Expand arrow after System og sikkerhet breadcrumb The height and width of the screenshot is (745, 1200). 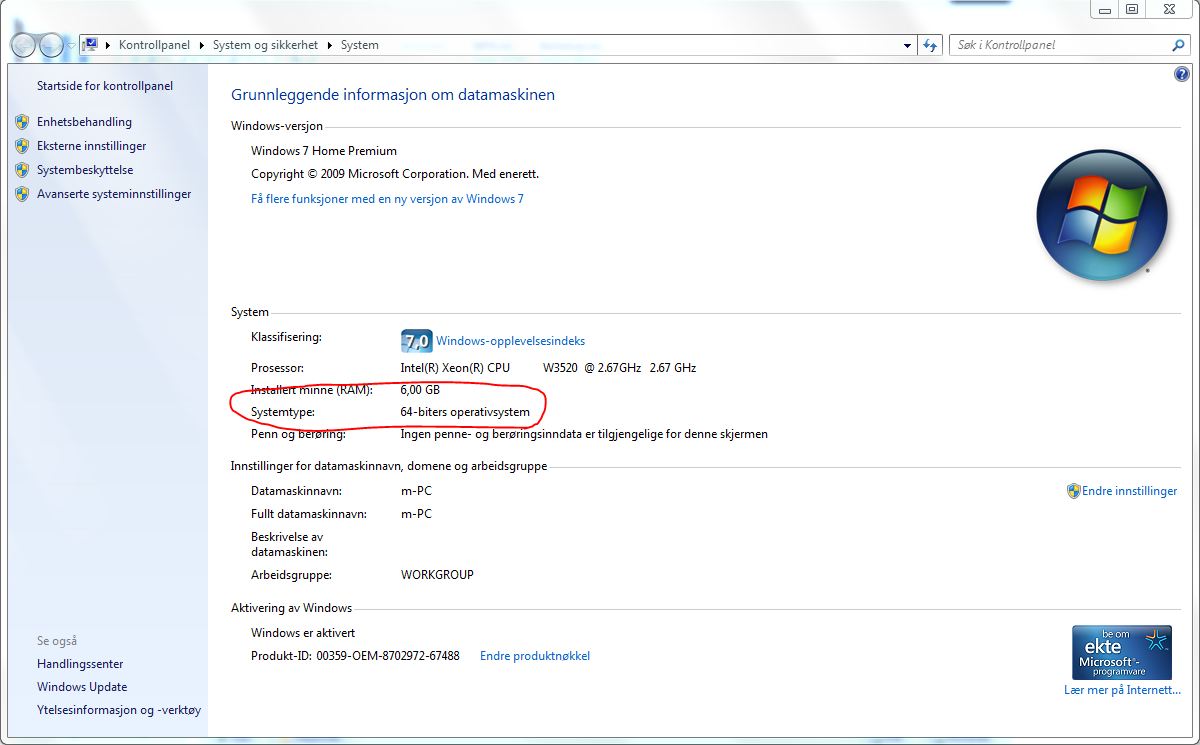click(x=331, y=45)
